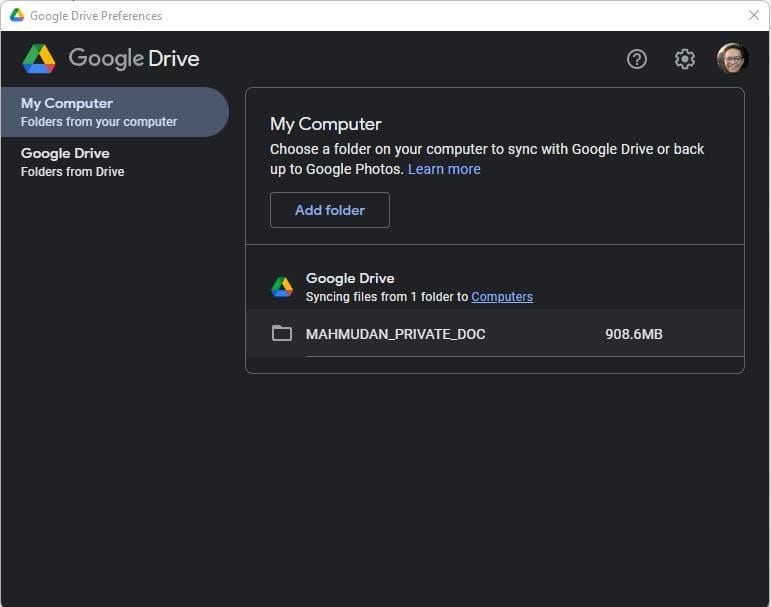Click the Drive icon in the syncing section
Screen dimensions: 771x607
(282, 287)
